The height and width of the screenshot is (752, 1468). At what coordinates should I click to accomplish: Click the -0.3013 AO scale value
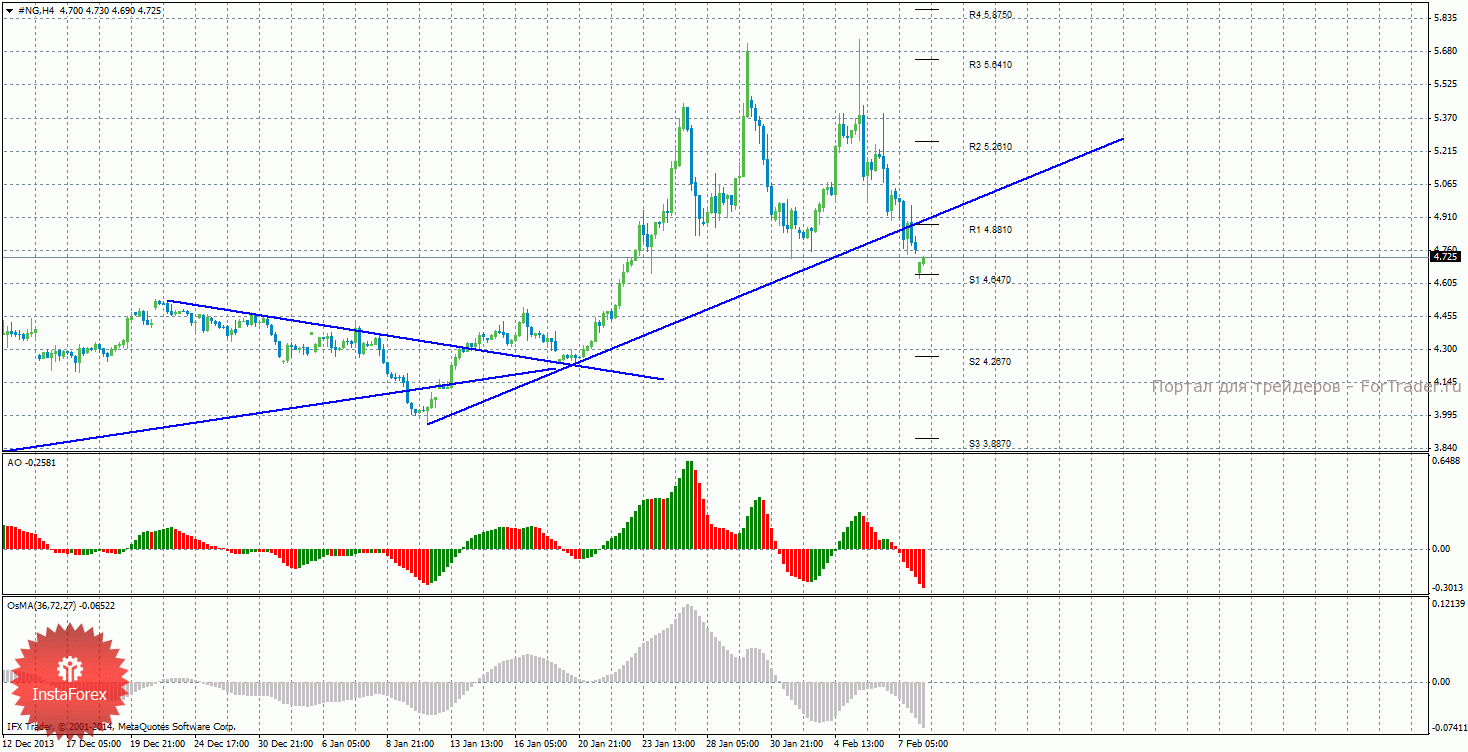(1448, 589)
